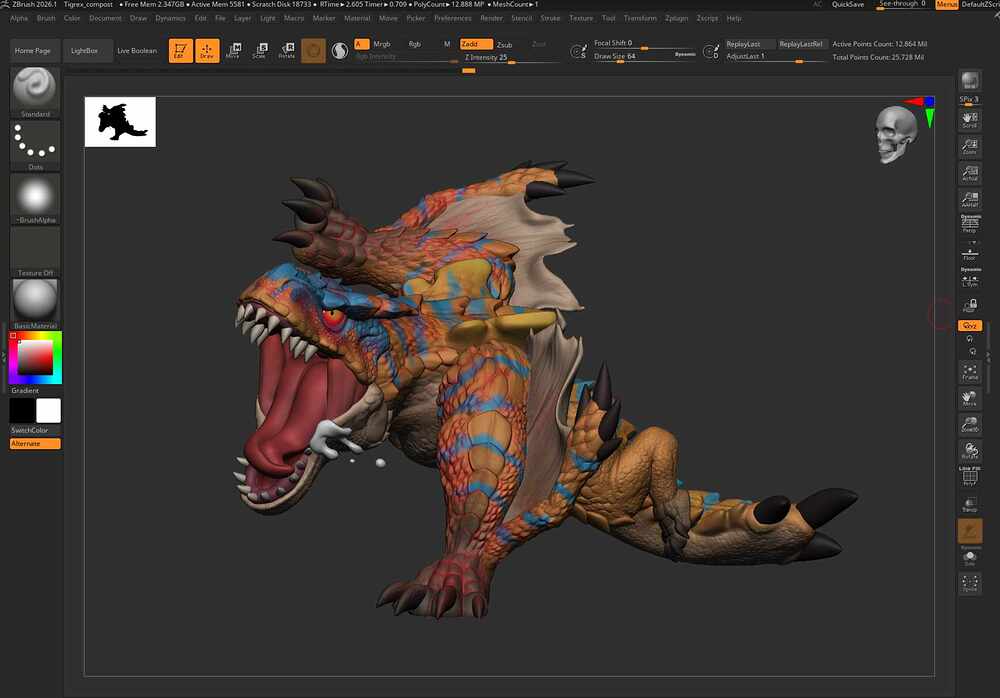
Task: Click the skull camera head navigator
Action: (896, 133)
